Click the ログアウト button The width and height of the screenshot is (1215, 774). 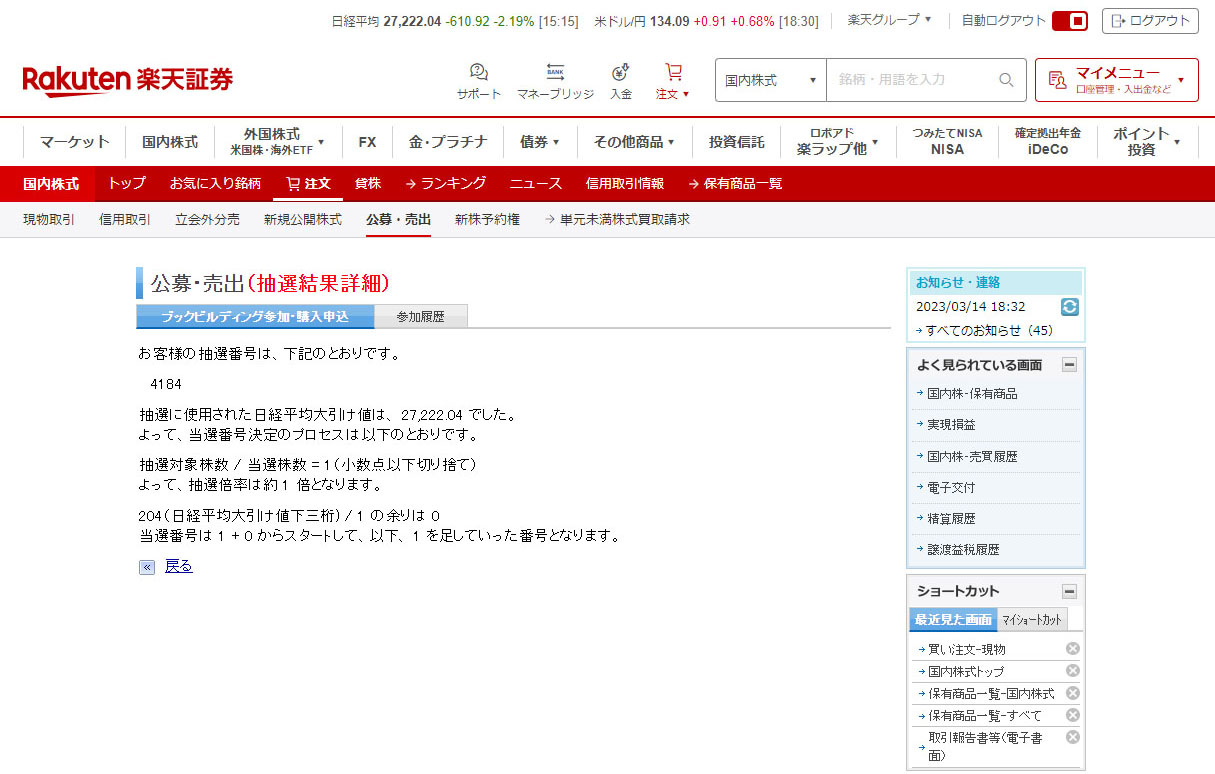[1150, 21]
